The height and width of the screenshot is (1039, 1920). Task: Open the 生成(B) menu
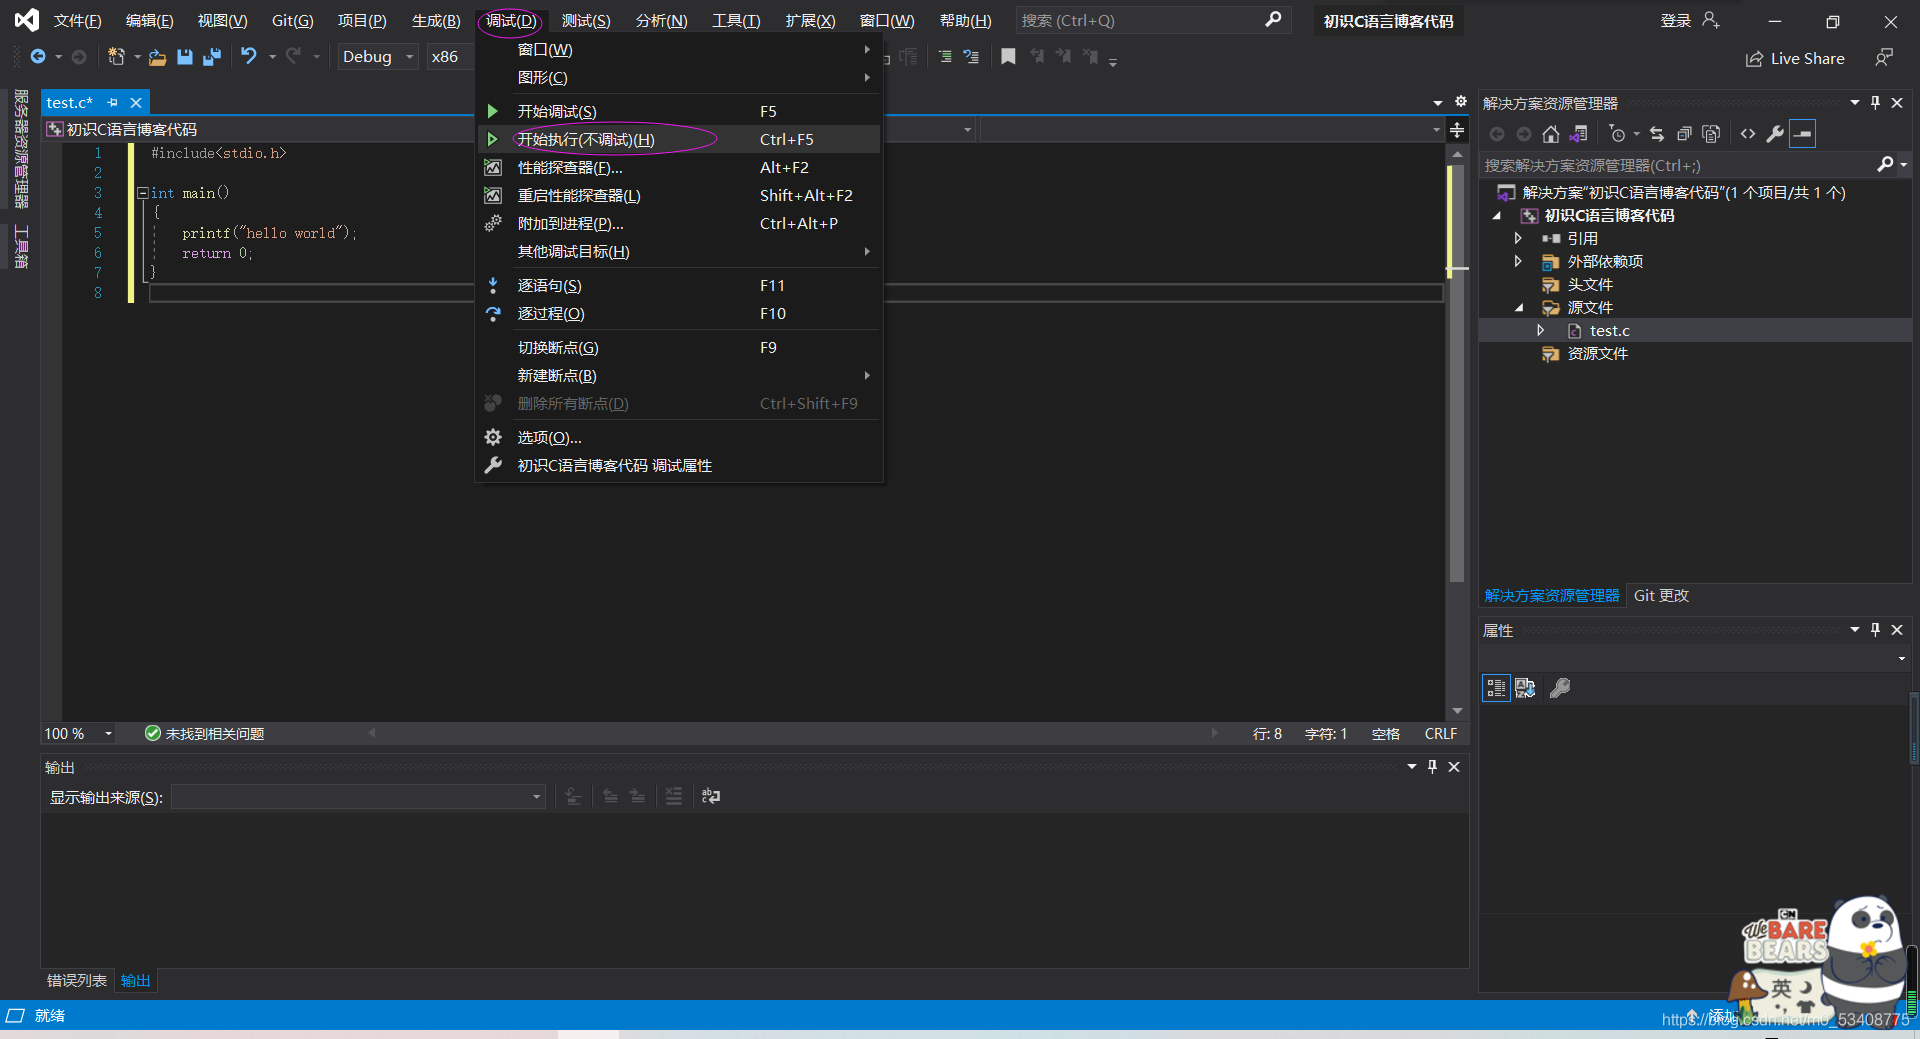click(436, 21)
